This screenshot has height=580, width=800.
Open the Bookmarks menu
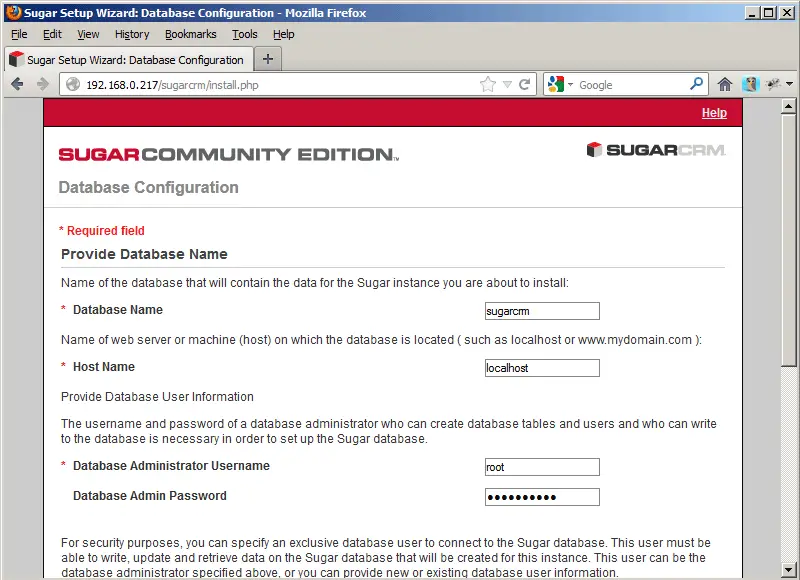click(x=190, y=34)
